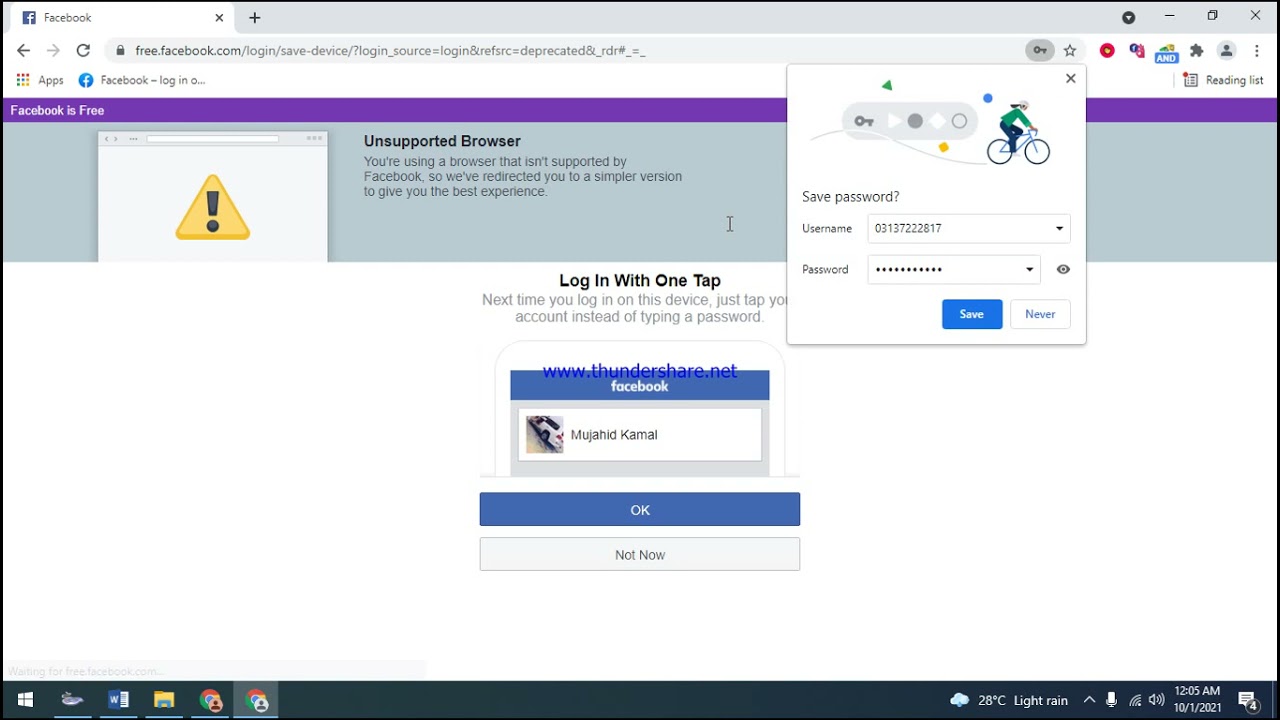Open the Extensions puzzle icon
The width and height of the screenshot is (1280, 720).
(1197, 51)
